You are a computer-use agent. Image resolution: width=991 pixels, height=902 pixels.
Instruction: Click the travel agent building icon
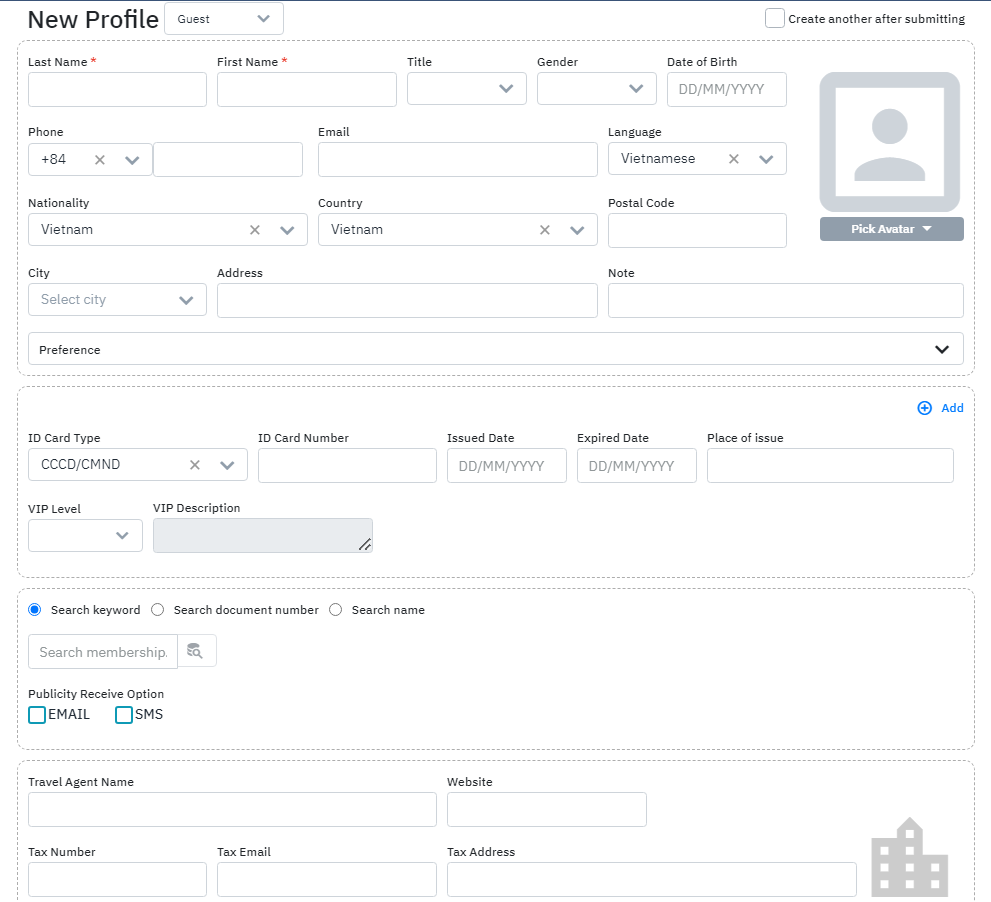click(909, 856)
